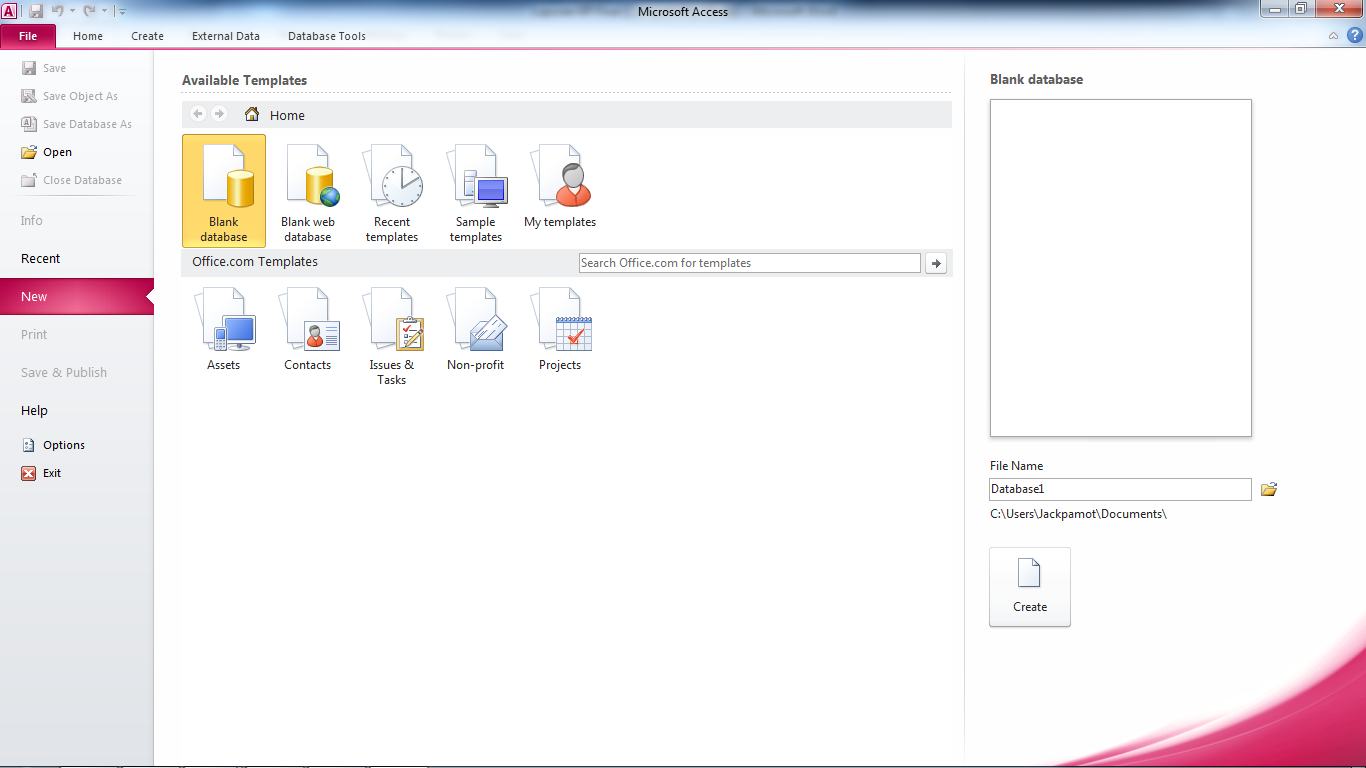Click the Search Office.com for templates field
Viewport: 1366px width, 768px height.
point(750,263)
